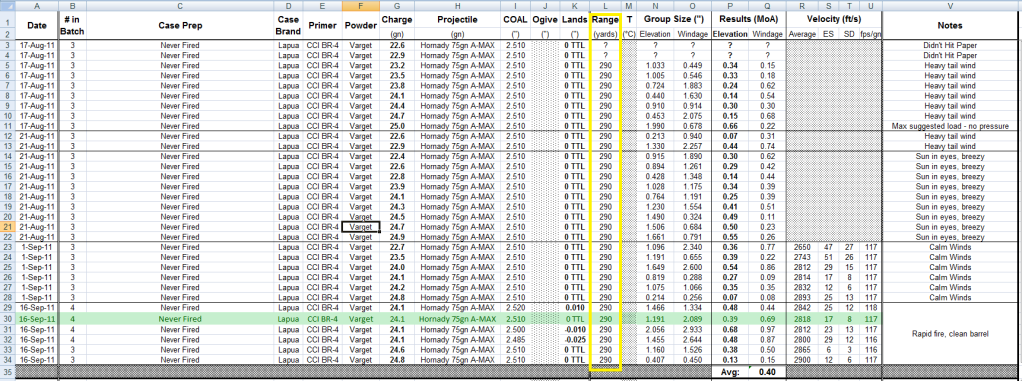Screen dimensions: 1022x381
Task: Click charge value '25.0' in row 11
Action: point(396,125)
